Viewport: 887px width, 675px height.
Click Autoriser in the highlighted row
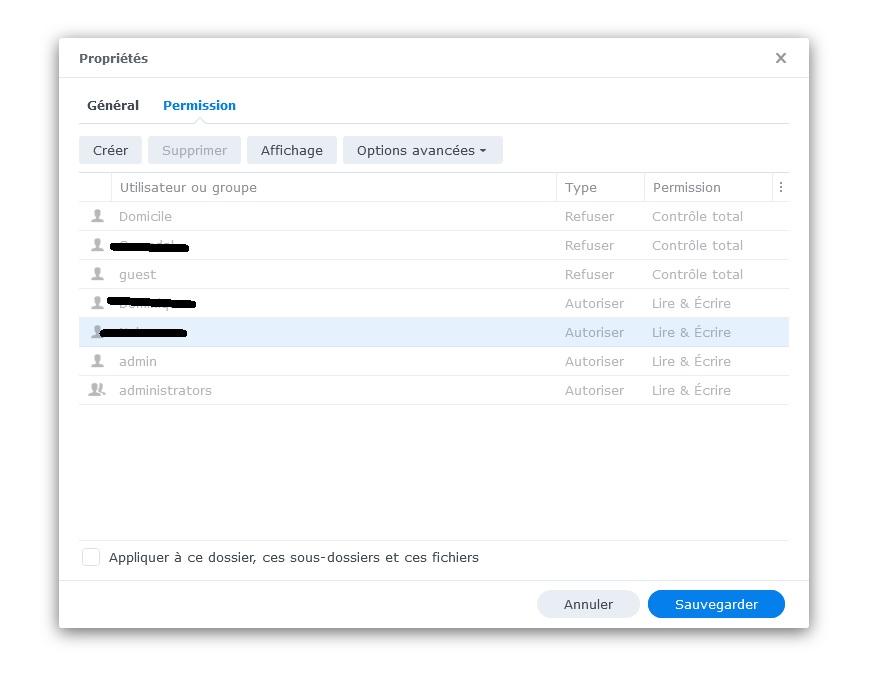coord(594,332)
